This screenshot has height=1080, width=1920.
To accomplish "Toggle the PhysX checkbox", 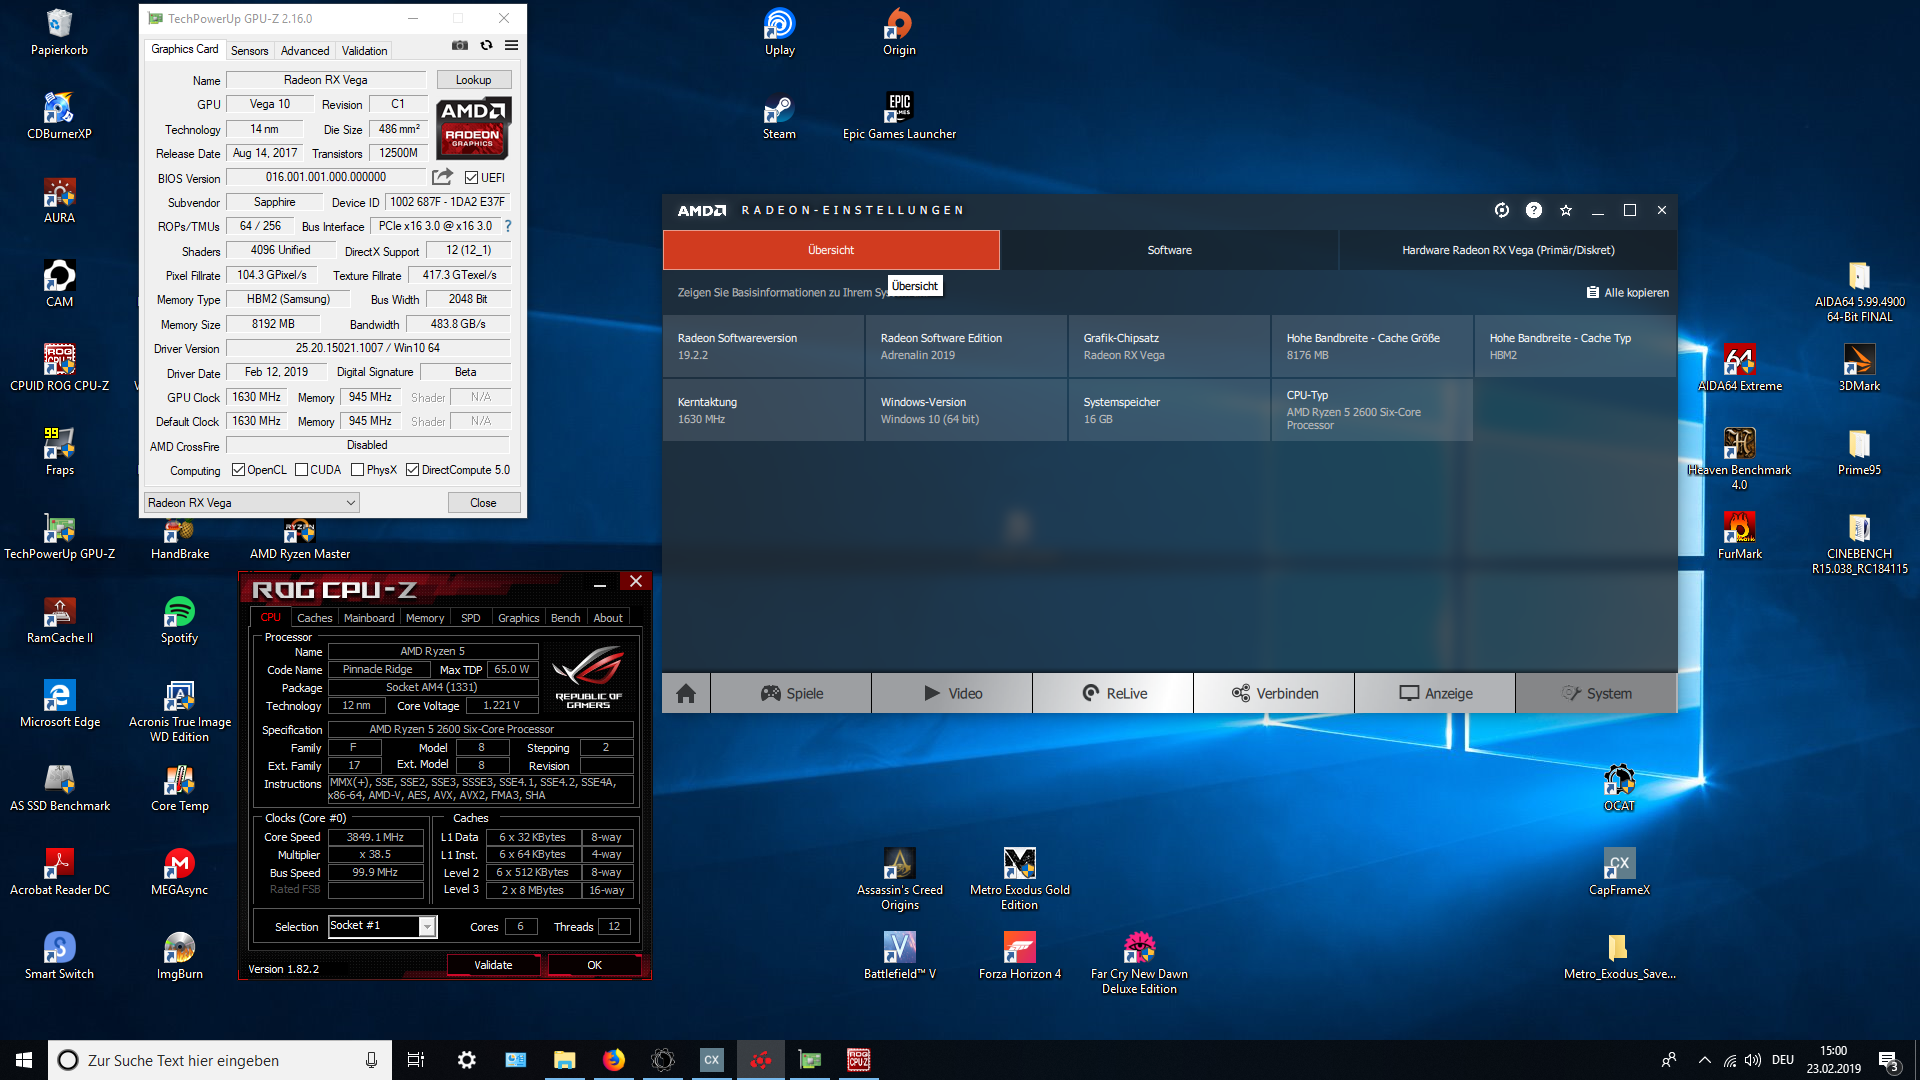I will click(357, 470).
